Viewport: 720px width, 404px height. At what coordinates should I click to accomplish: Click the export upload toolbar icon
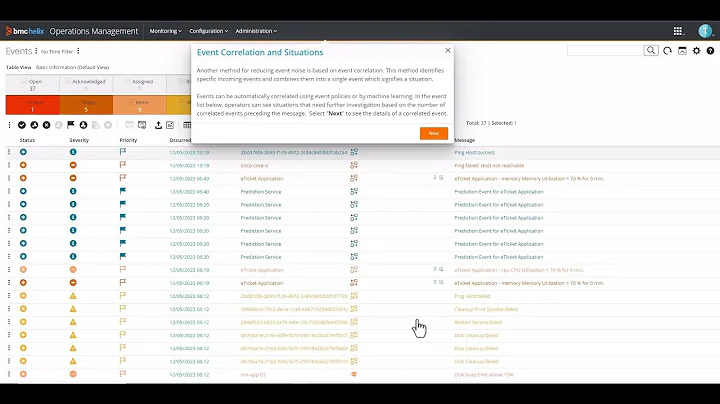point(158,125)
